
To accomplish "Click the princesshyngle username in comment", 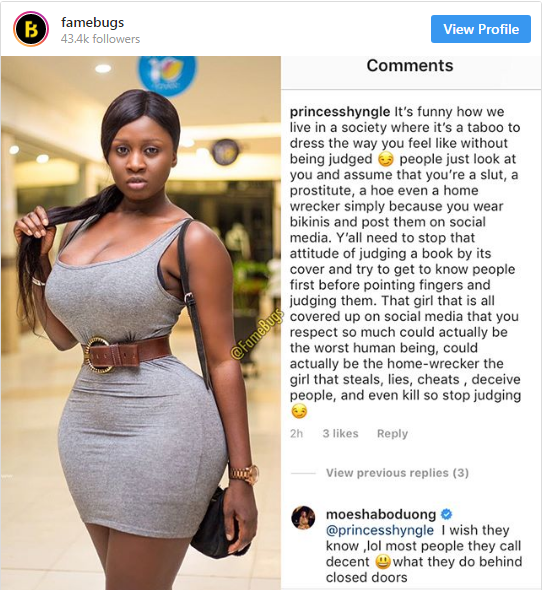I will click(340, 112).
